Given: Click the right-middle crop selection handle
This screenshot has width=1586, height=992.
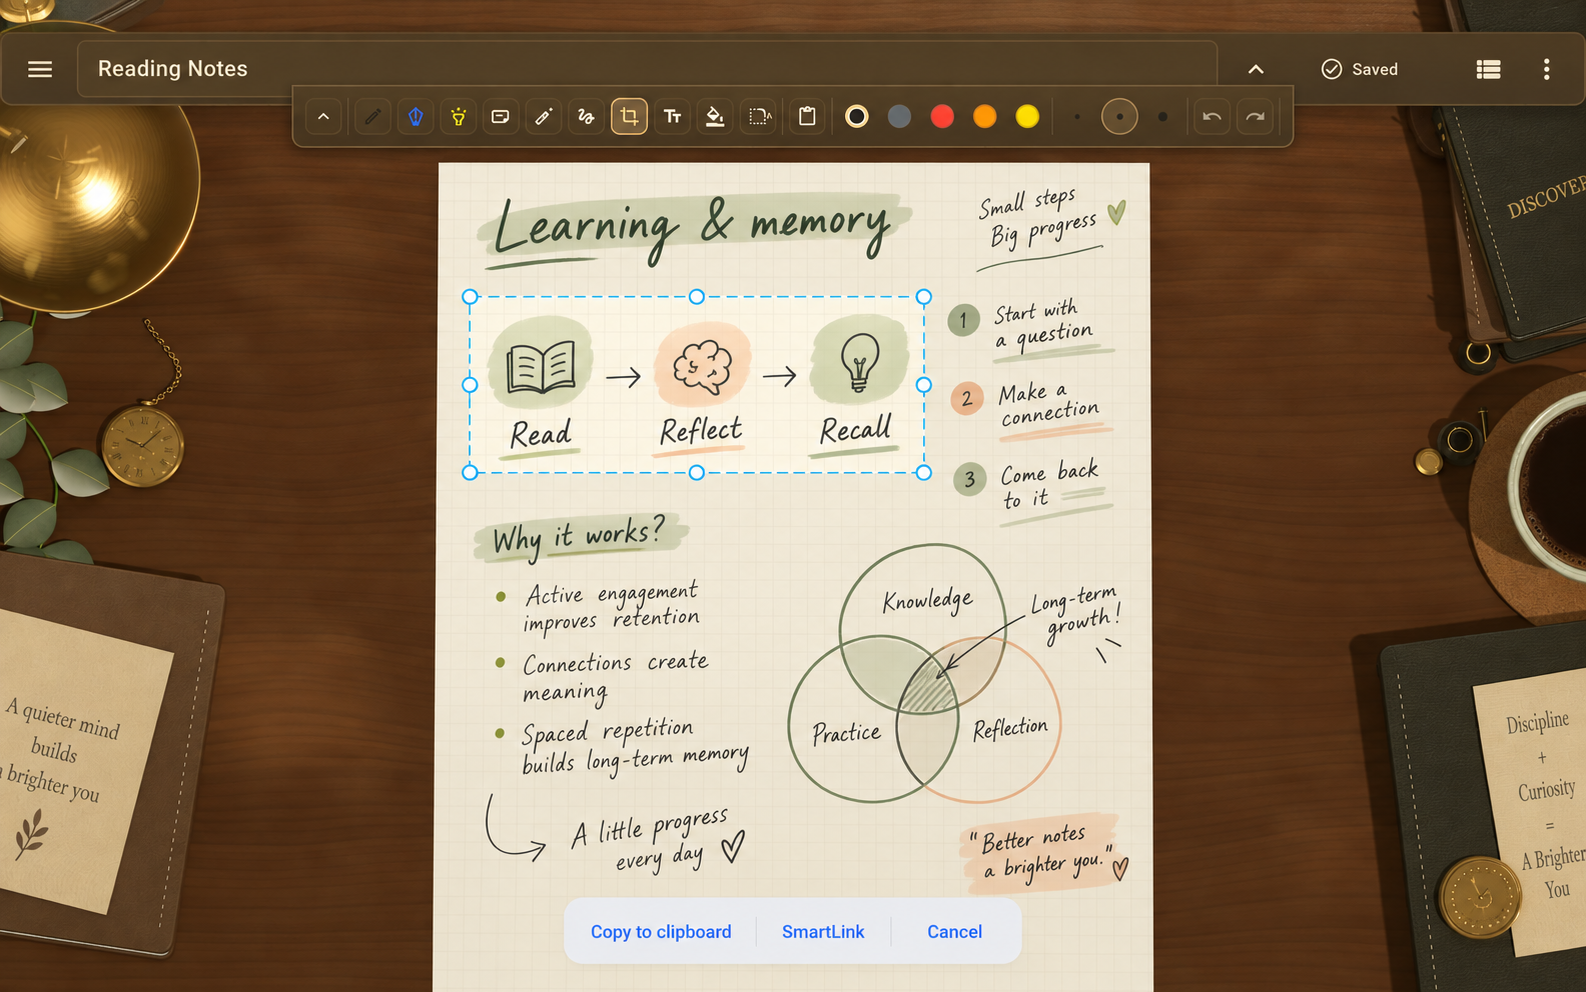Looking at the screenshot, I should point(924,385).
